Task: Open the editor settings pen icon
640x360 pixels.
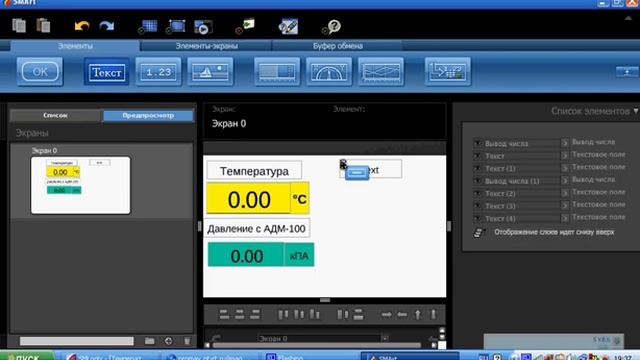Action: (x=288, y=27)
